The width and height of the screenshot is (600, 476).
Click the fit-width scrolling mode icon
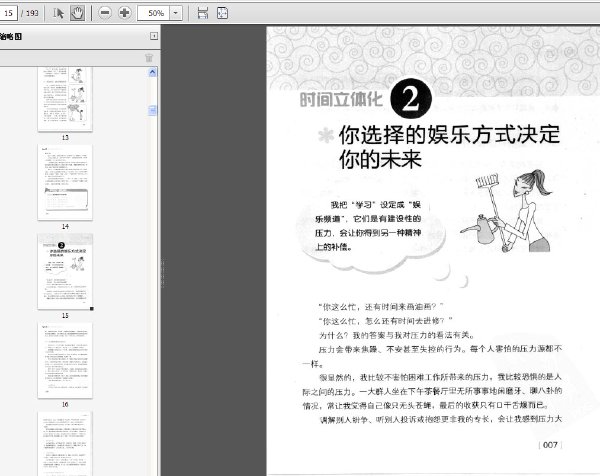pos(203,13)
